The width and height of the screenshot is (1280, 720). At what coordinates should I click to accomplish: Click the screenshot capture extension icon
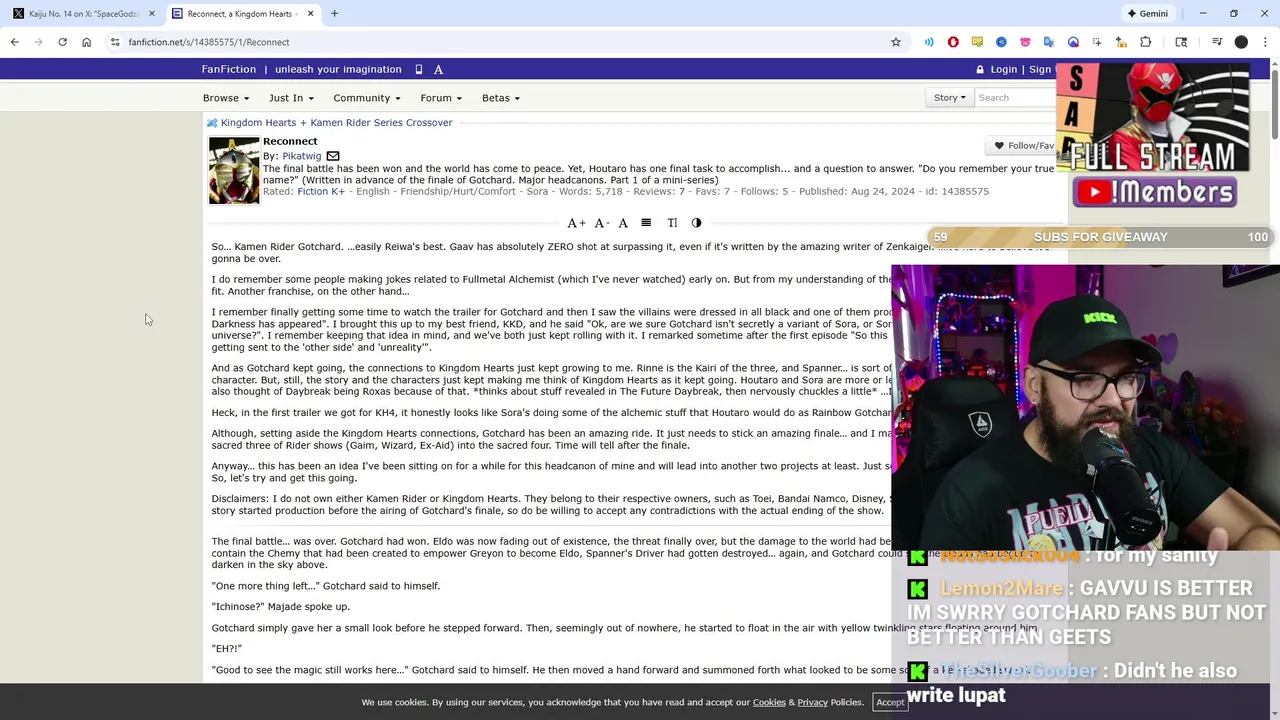pos(1097,42)
